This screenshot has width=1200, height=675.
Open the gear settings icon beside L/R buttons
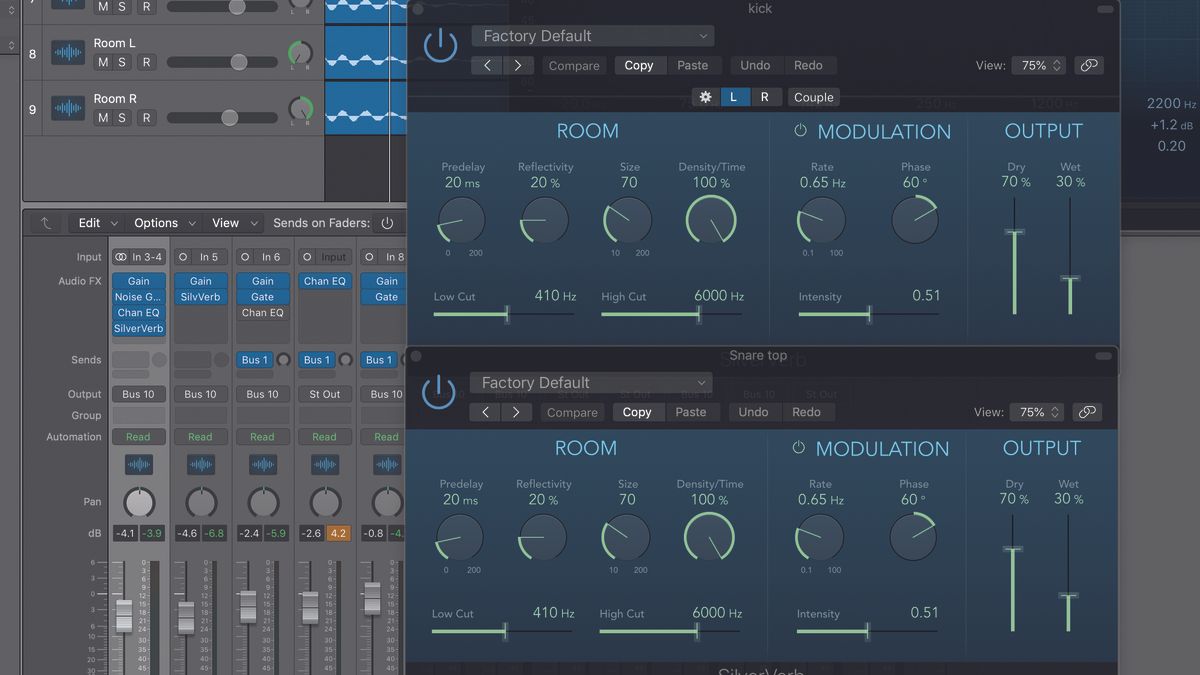705,96
